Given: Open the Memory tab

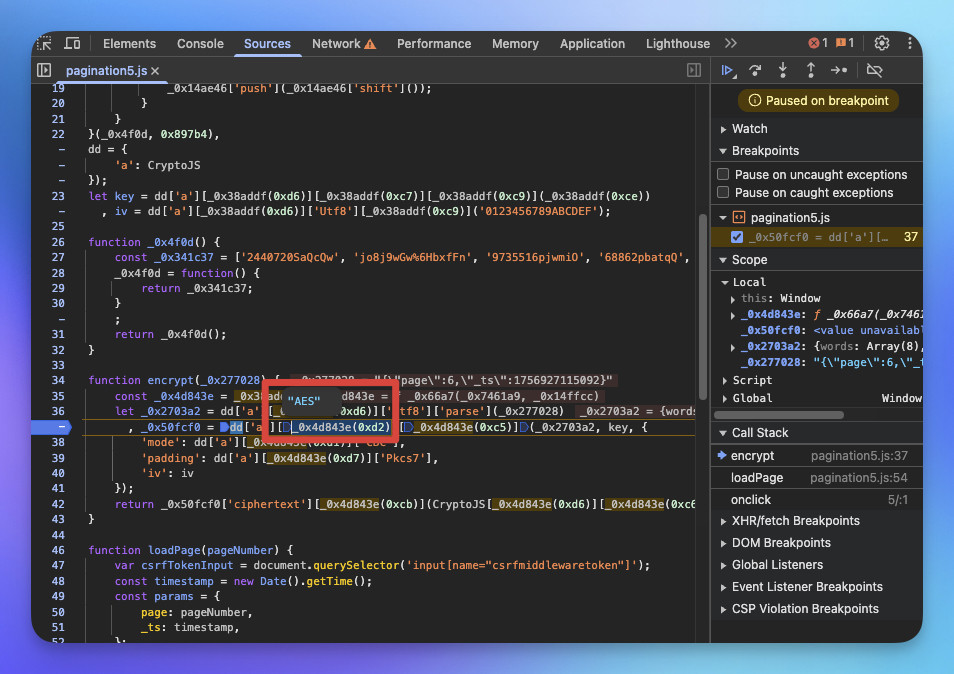Looking at the screenshot, I should pos(515,44).
